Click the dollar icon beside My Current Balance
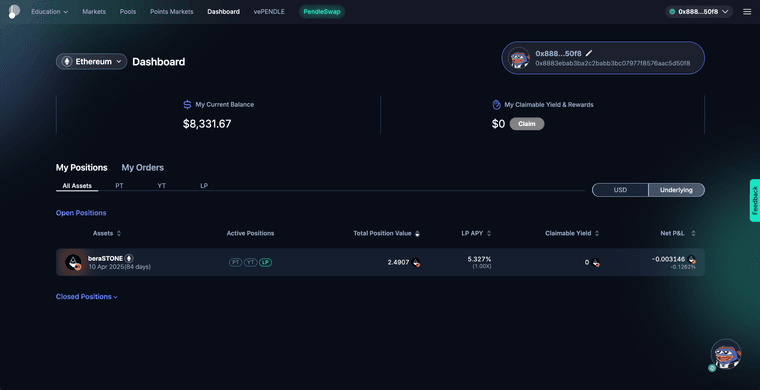The width and height of the screenshot is (760, 390). point(187,105)
